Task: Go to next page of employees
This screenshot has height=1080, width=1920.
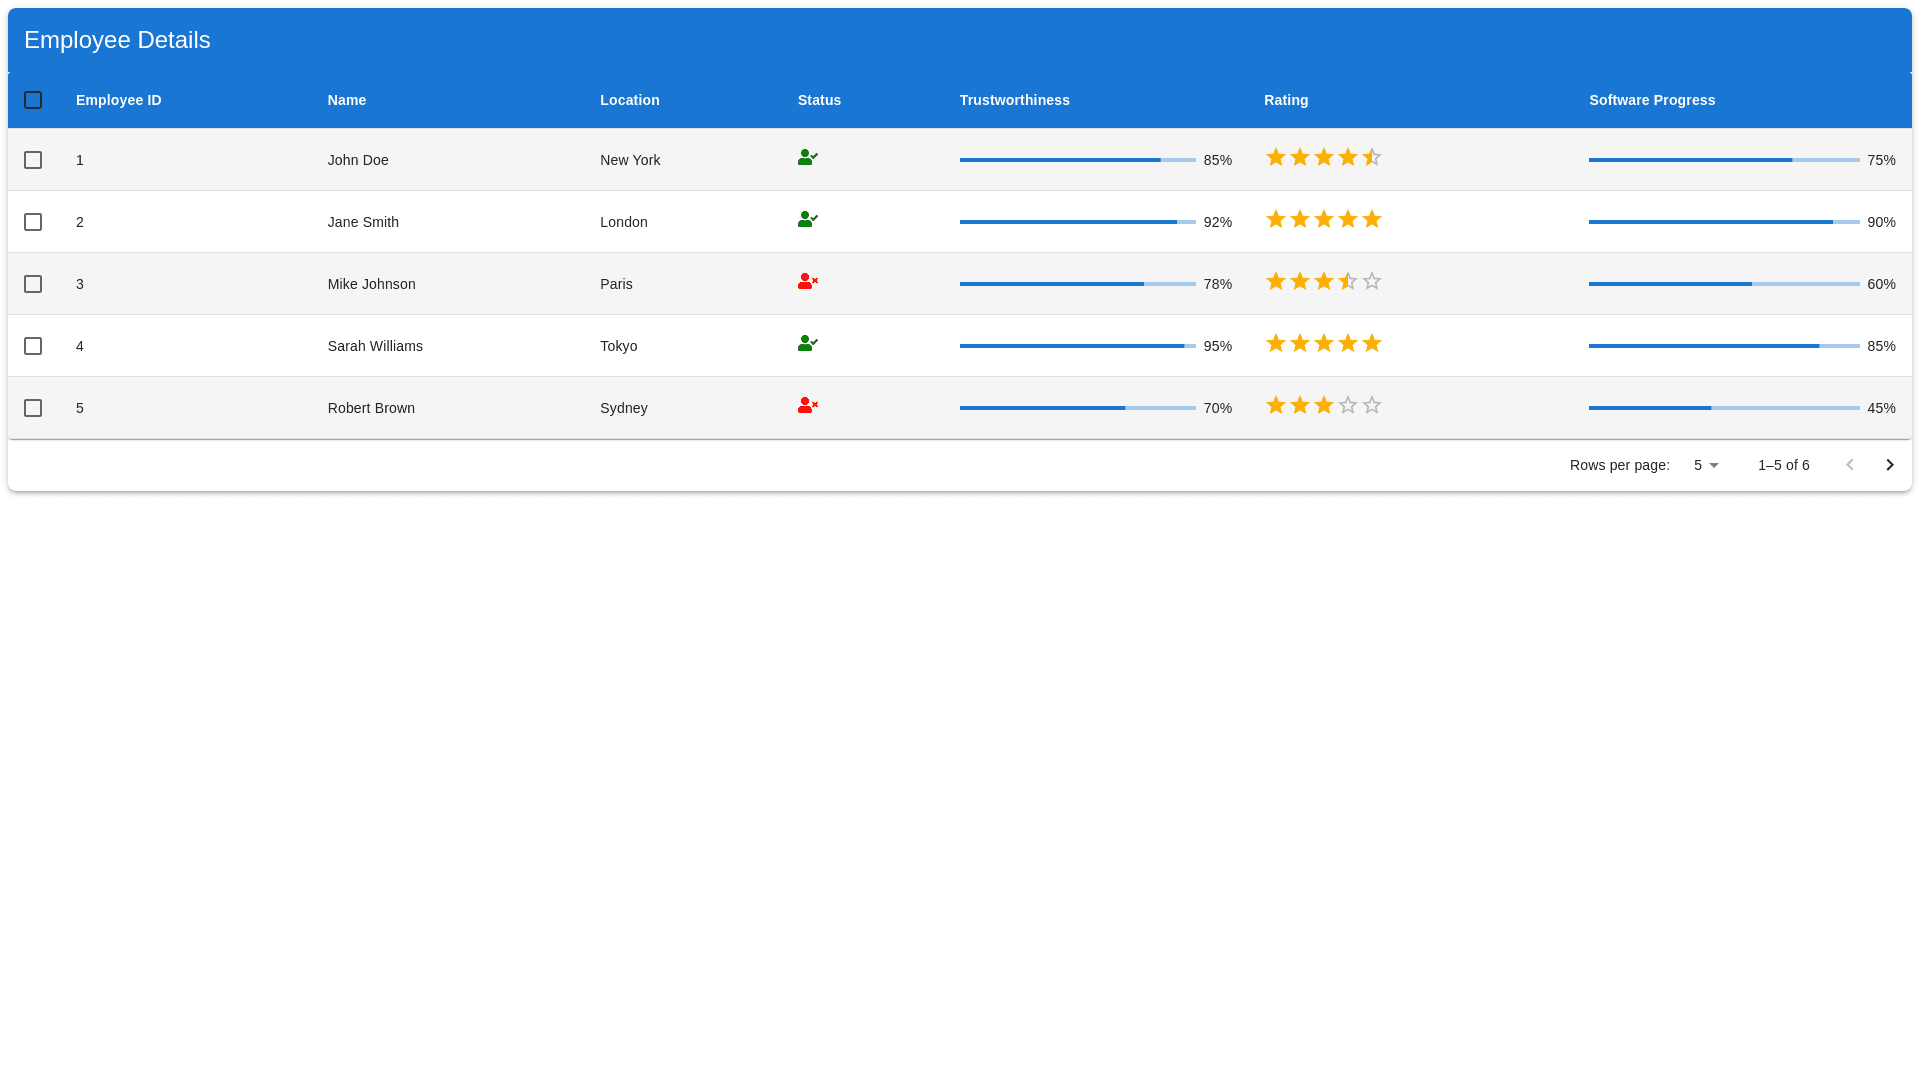Action: (x=1889, y=465)
